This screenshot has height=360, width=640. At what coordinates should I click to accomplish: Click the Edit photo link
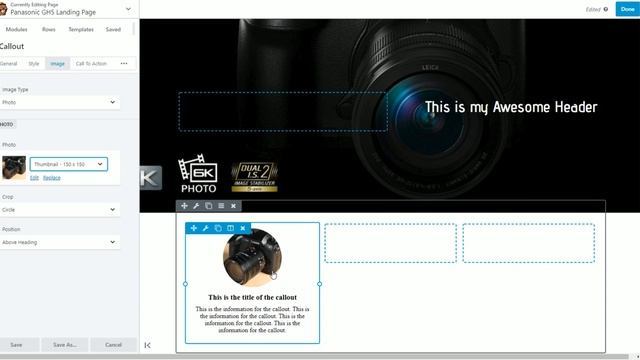click(34, 178)
